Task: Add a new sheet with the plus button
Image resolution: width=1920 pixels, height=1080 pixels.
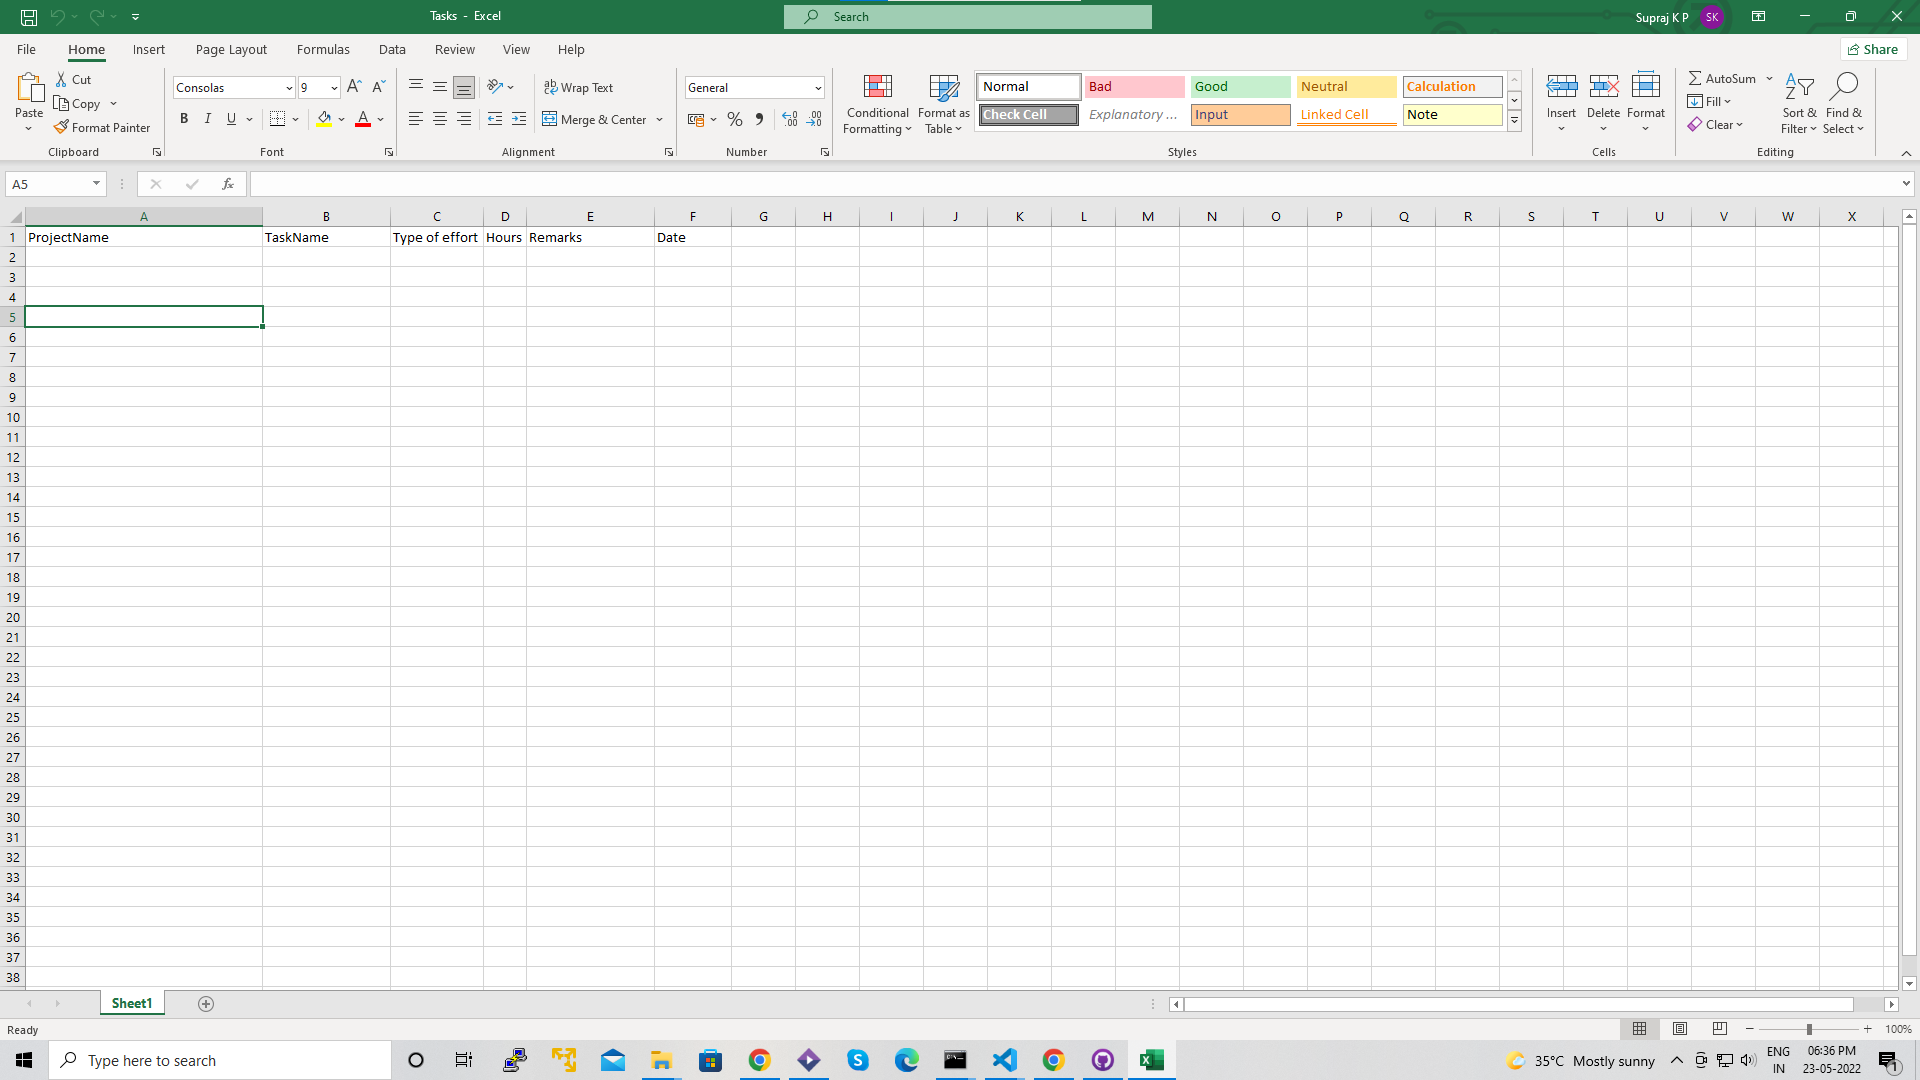Action: click(206, 1003)
